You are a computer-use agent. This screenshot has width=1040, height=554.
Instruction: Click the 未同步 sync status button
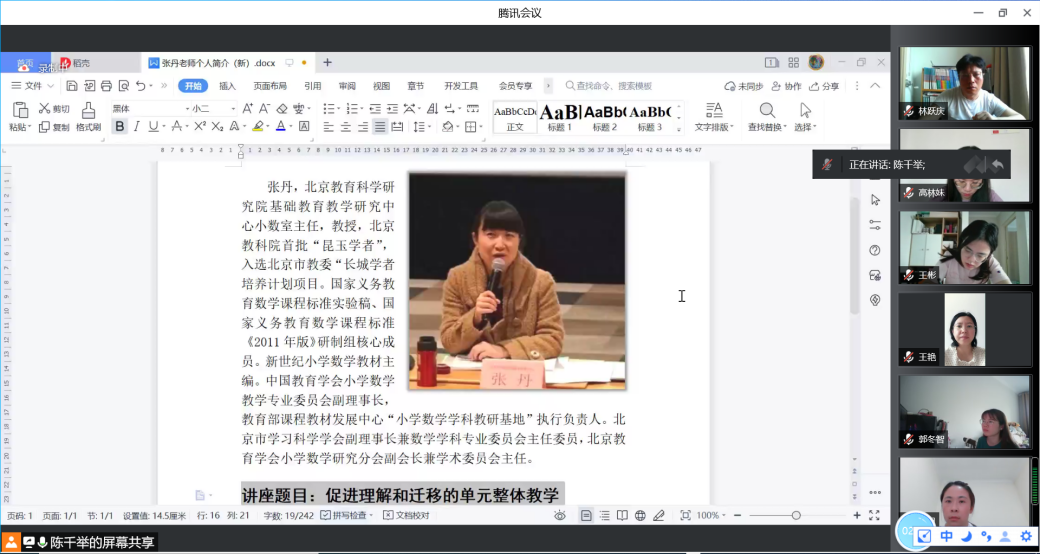click(x=744, y=86)
